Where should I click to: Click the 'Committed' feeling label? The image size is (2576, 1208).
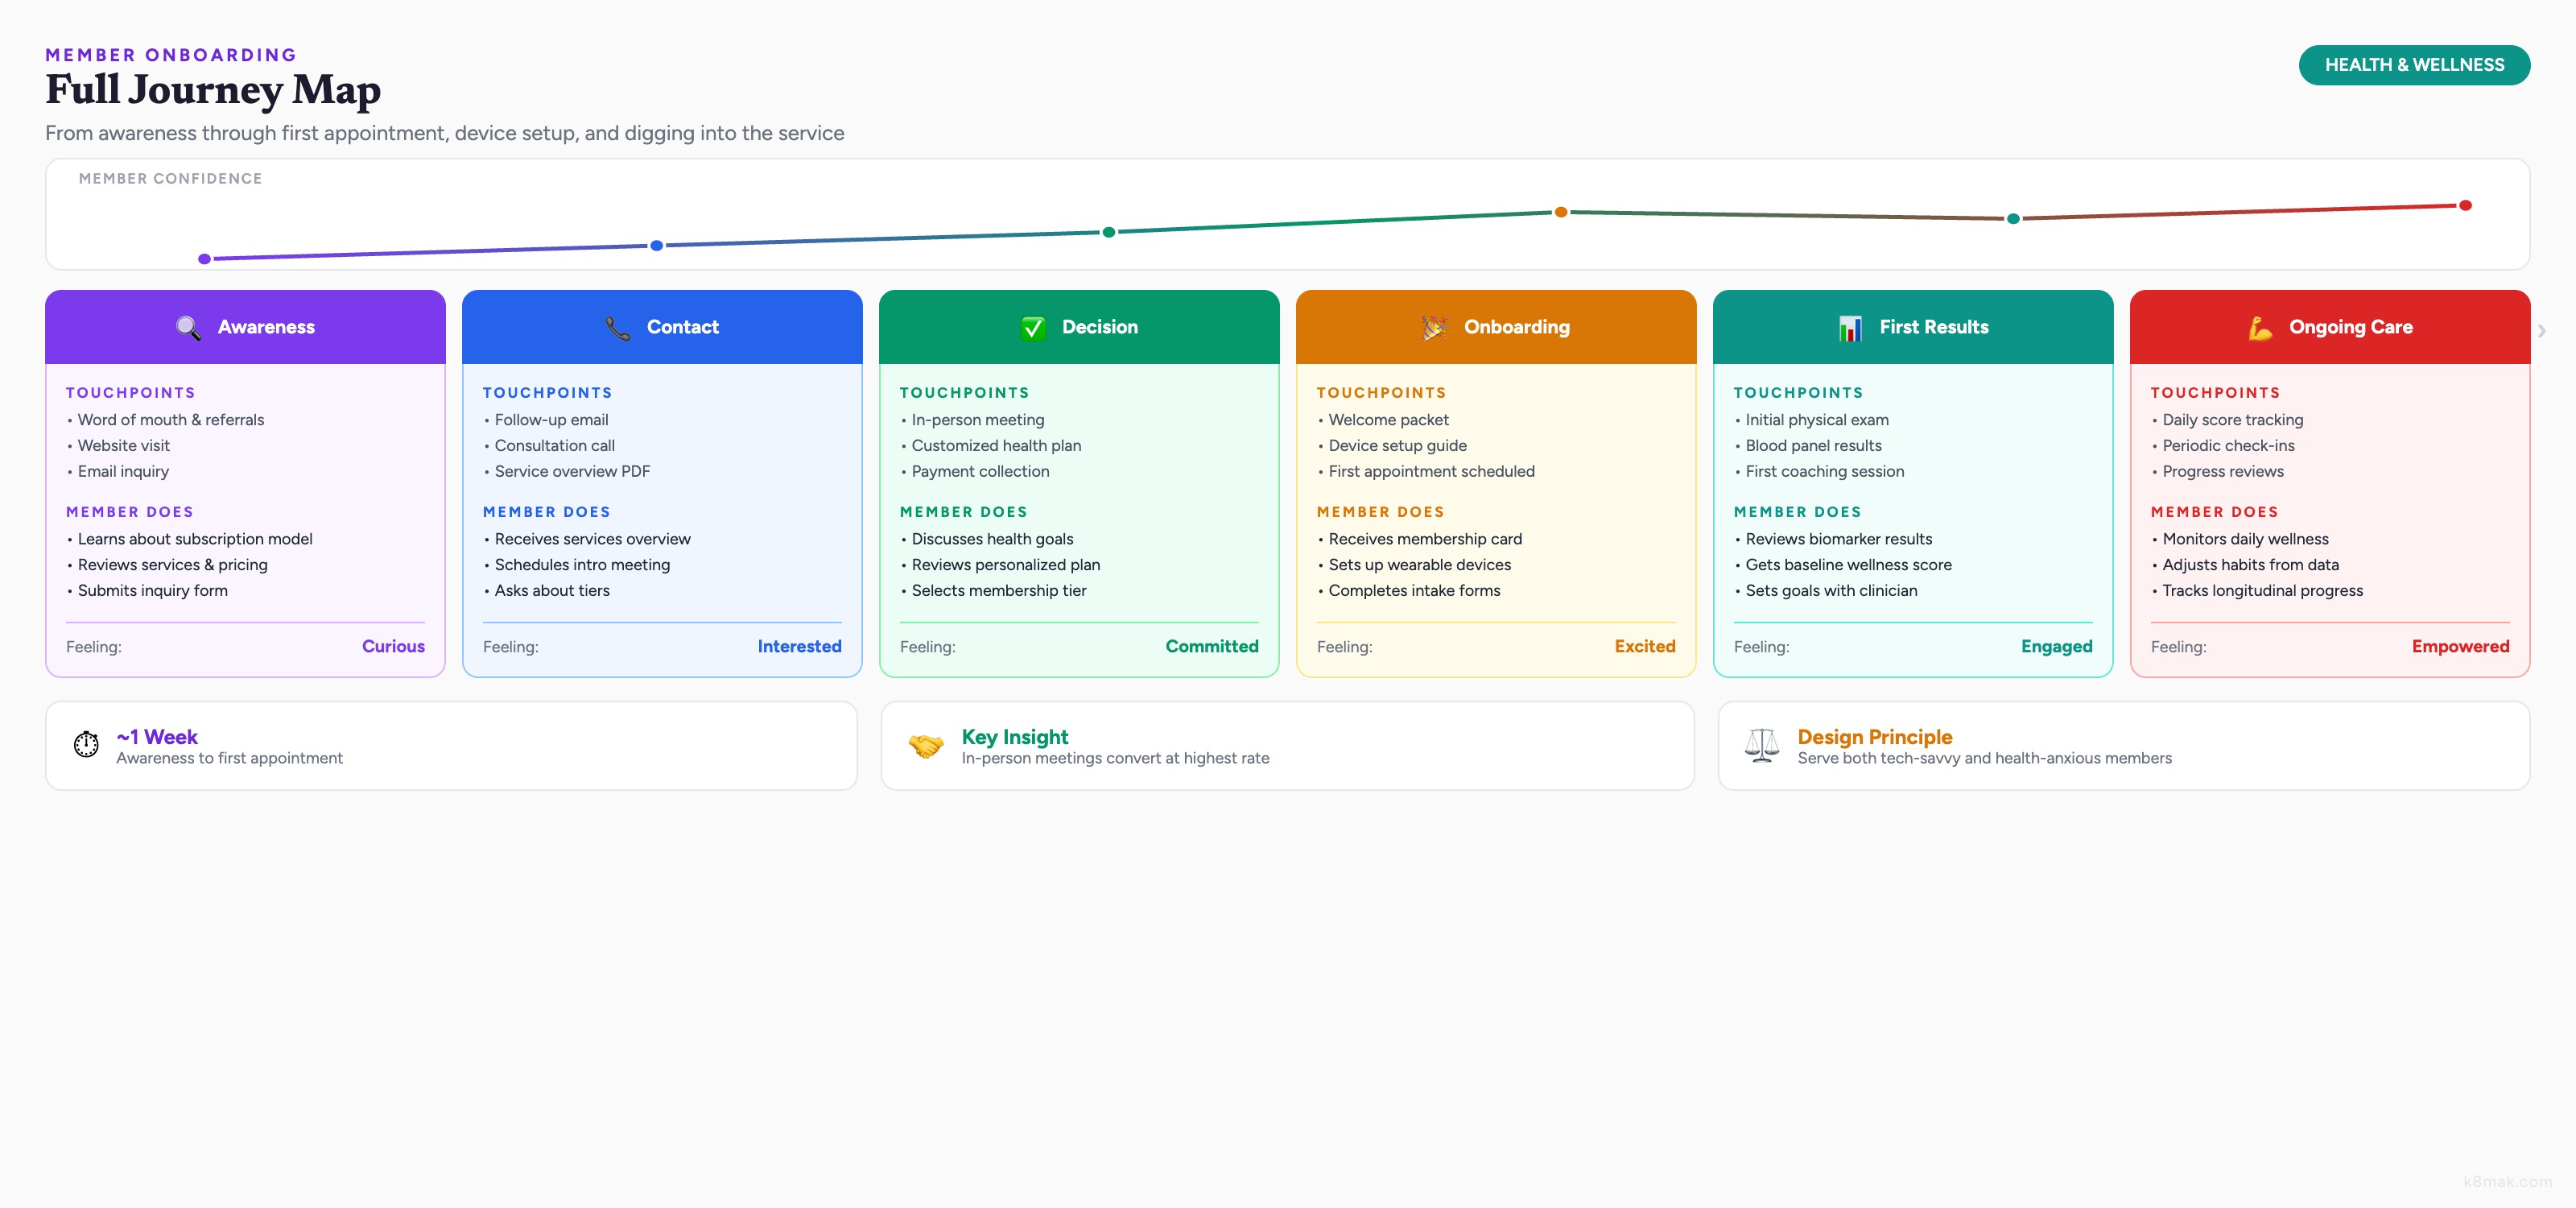point(1212,647)
